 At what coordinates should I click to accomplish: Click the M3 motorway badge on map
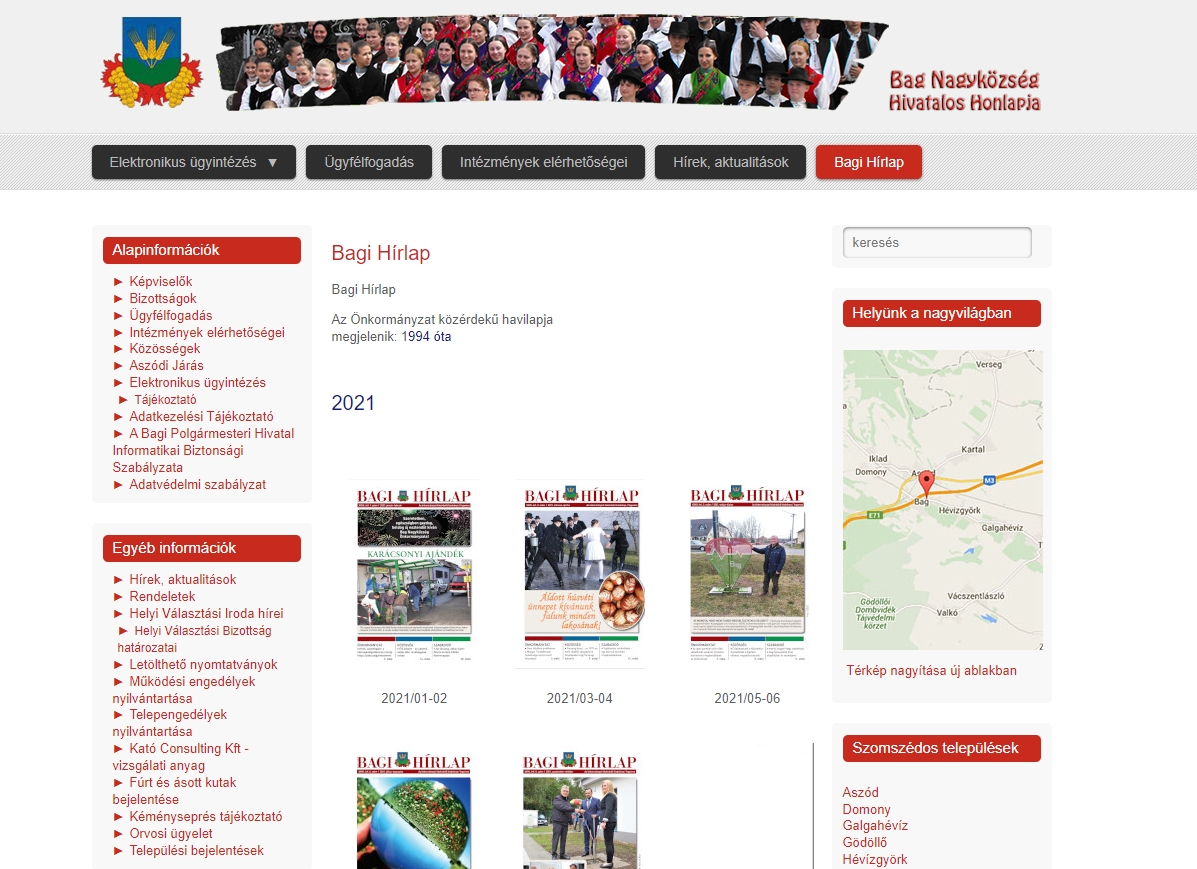click(989, 480)
